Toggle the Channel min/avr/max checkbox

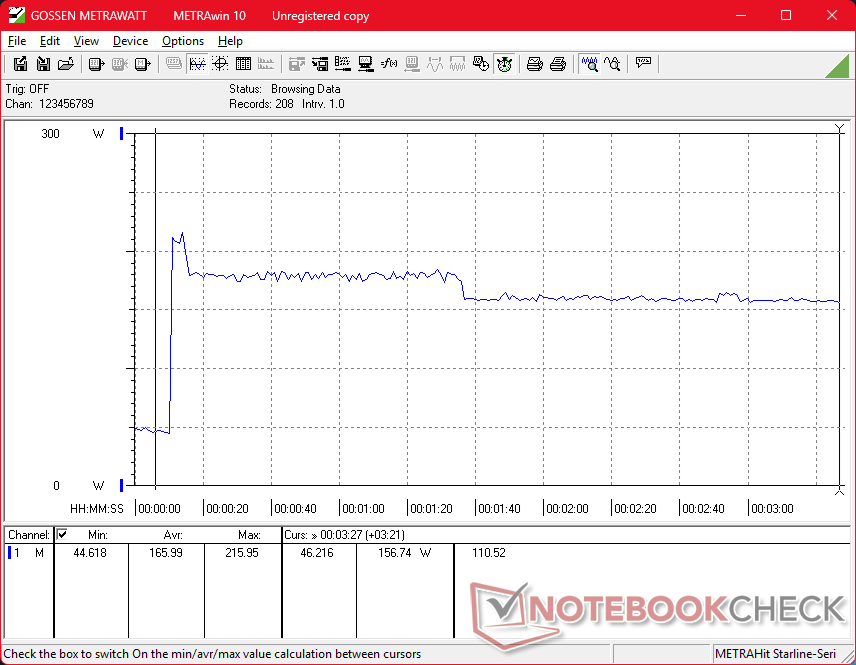[x=62, y=535]
